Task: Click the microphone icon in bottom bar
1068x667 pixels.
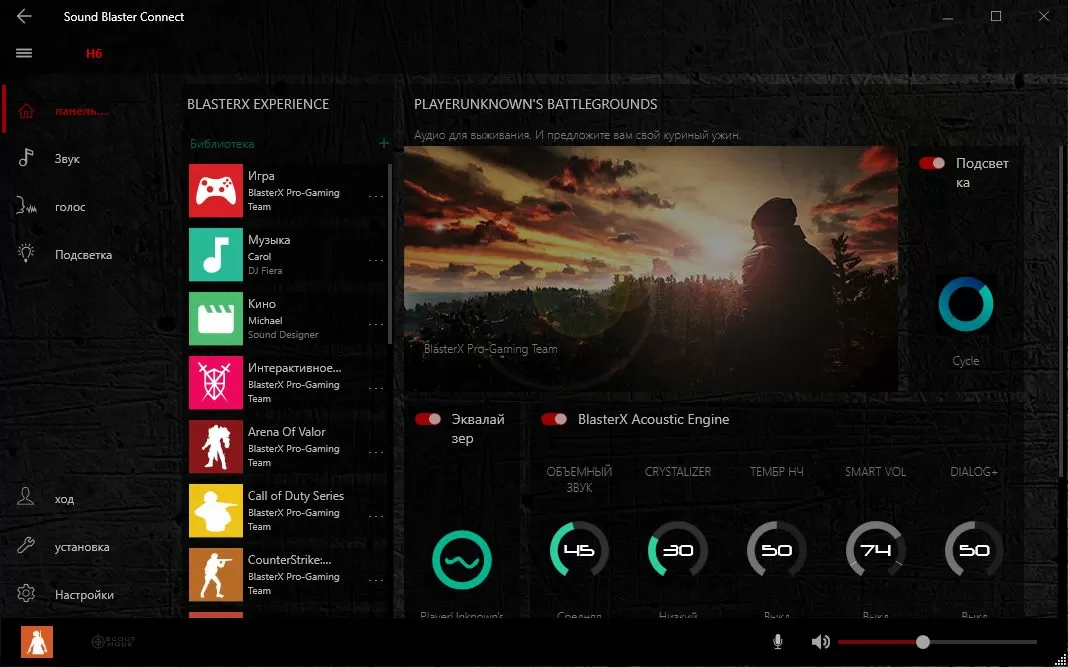Action: point(778,642)
